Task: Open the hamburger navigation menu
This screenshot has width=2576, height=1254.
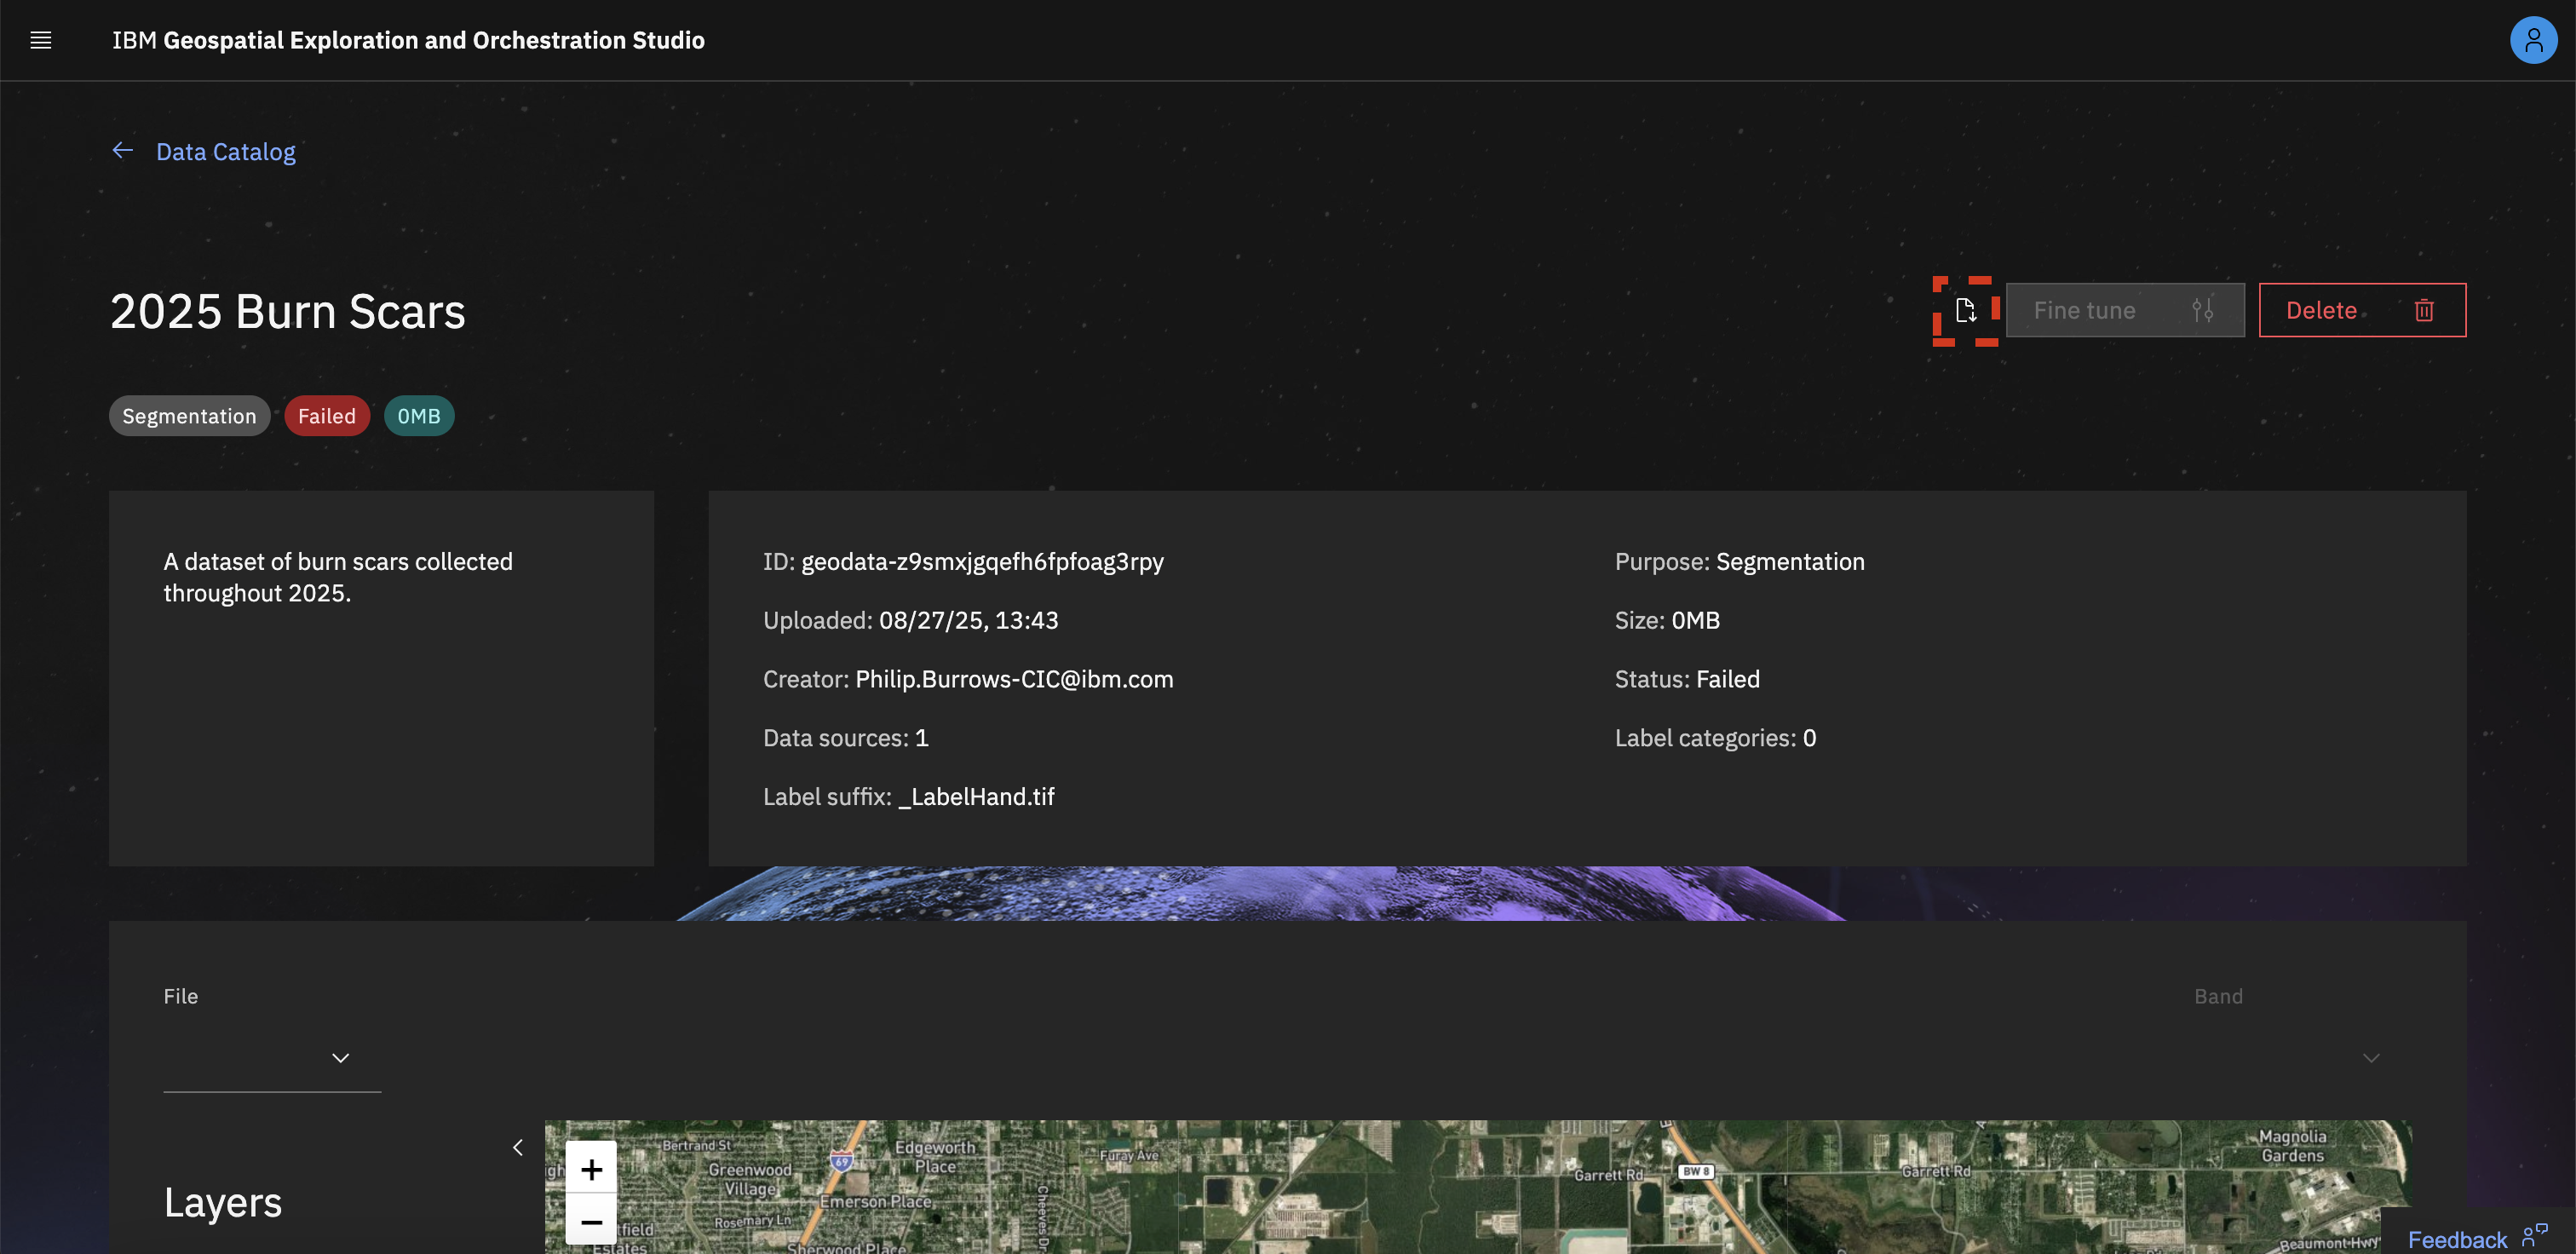Action: [x=40, y=40]
